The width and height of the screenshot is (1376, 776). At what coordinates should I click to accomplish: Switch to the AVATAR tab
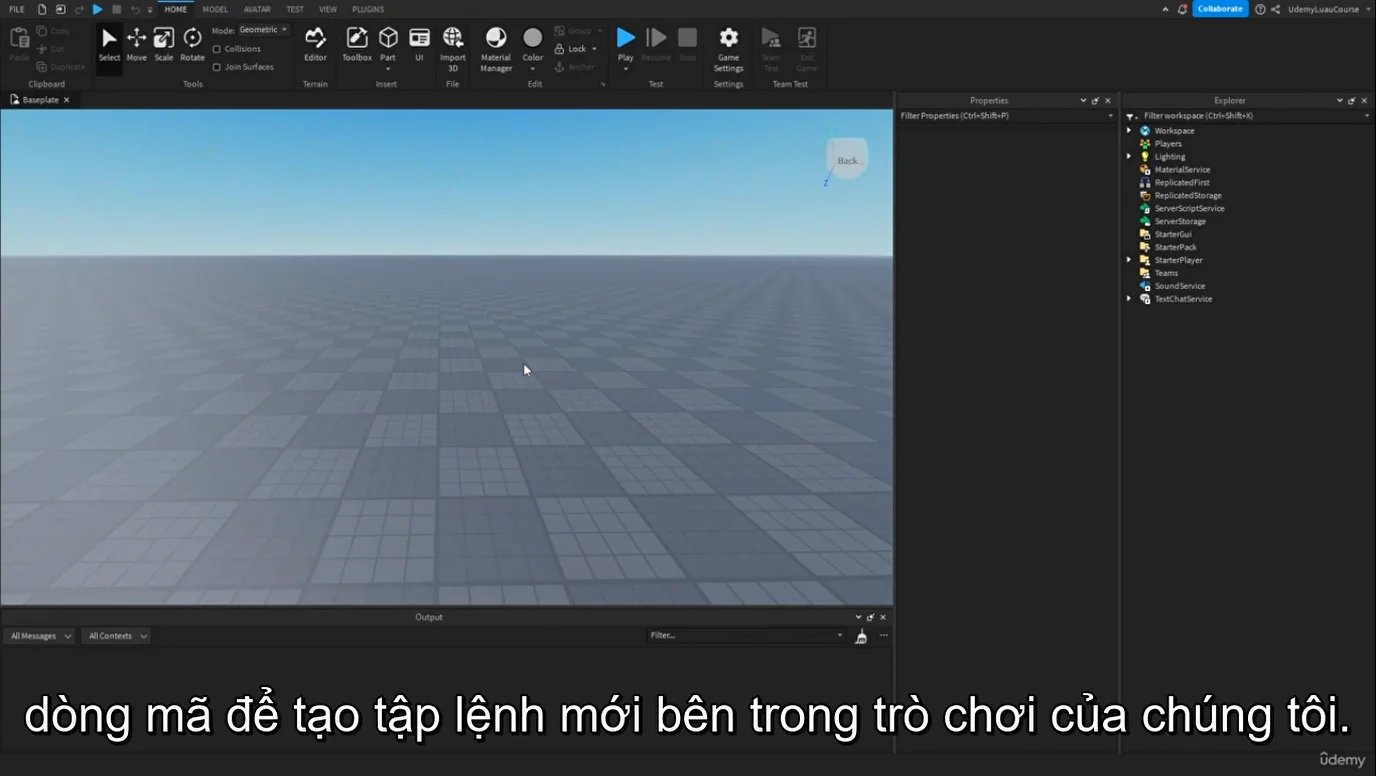coord(257,9)
